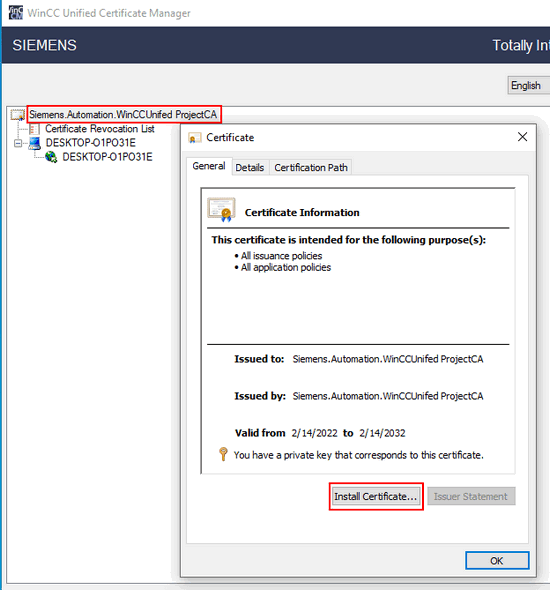Open the Certification Path tab
This screenshot has width=550, height=590.
[x=311, y=167]
